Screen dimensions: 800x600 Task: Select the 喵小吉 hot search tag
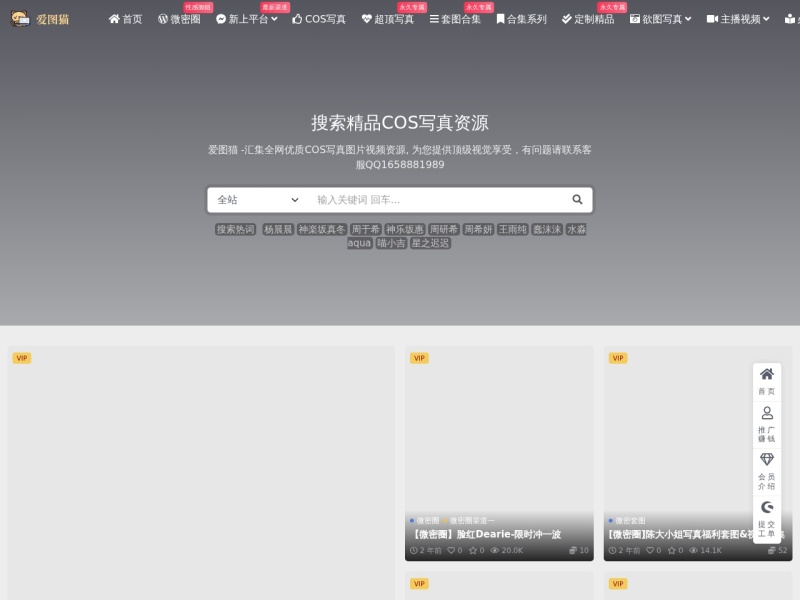(x=391, y=243)
